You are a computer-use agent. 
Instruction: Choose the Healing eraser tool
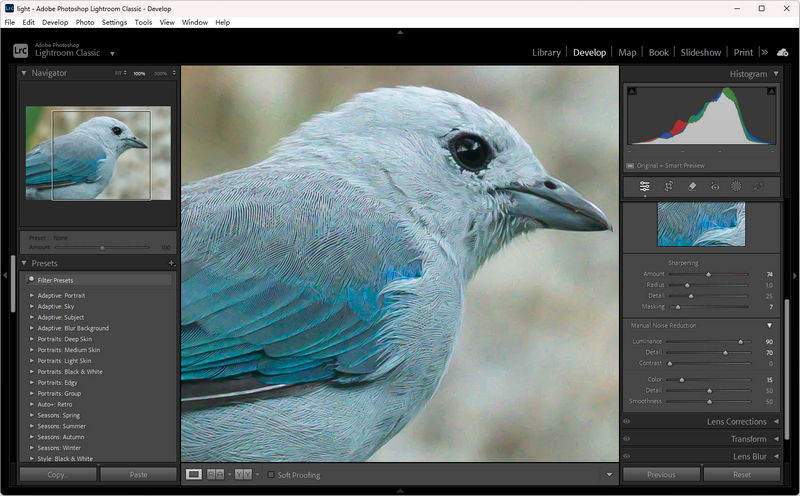point(692,186)
